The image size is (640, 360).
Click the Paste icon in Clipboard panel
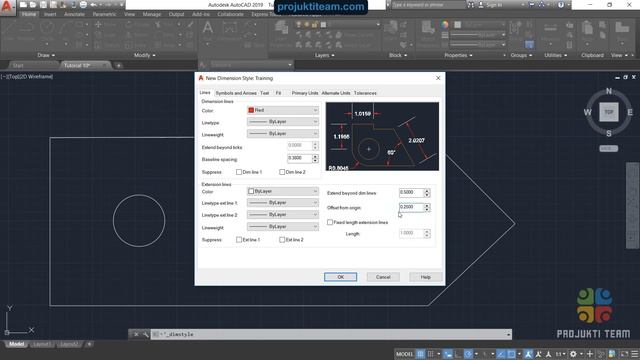tap(587, 28)
